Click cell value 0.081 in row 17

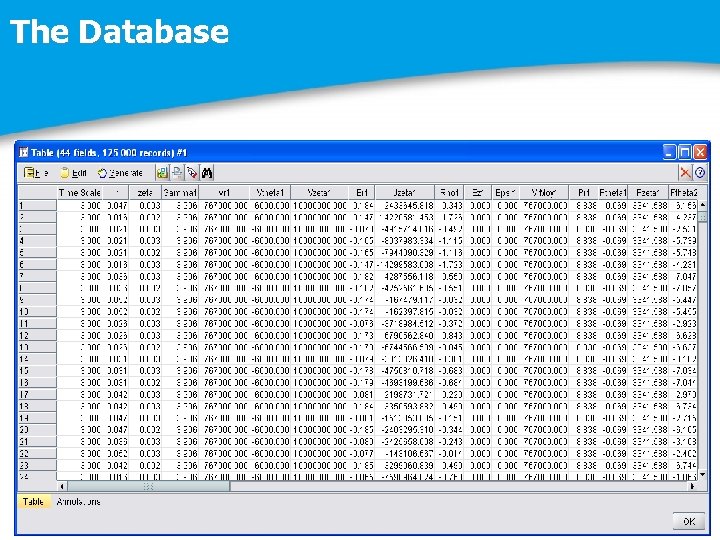[364, 394]
